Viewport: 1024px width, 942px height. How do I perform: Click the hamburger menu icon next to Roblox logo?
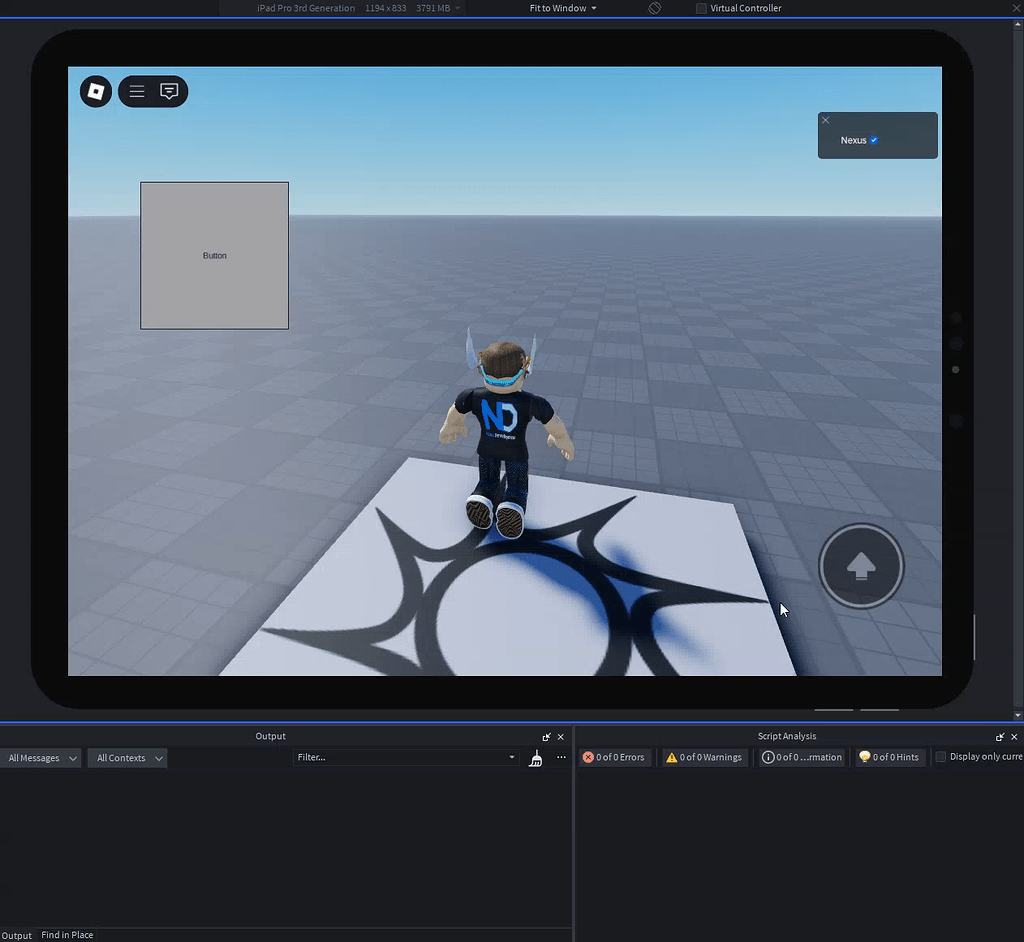point(136,91)
